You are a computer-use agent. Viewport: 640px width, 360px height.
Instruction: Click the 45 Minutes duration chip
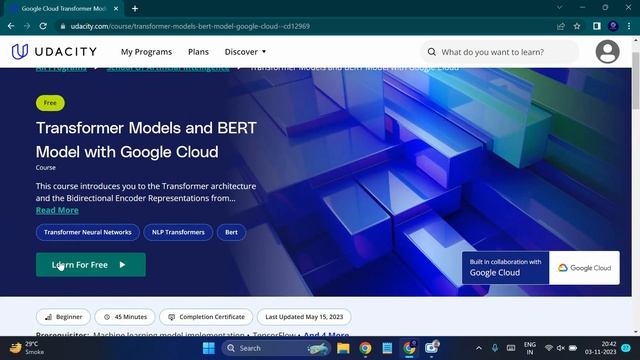(125, 317)
